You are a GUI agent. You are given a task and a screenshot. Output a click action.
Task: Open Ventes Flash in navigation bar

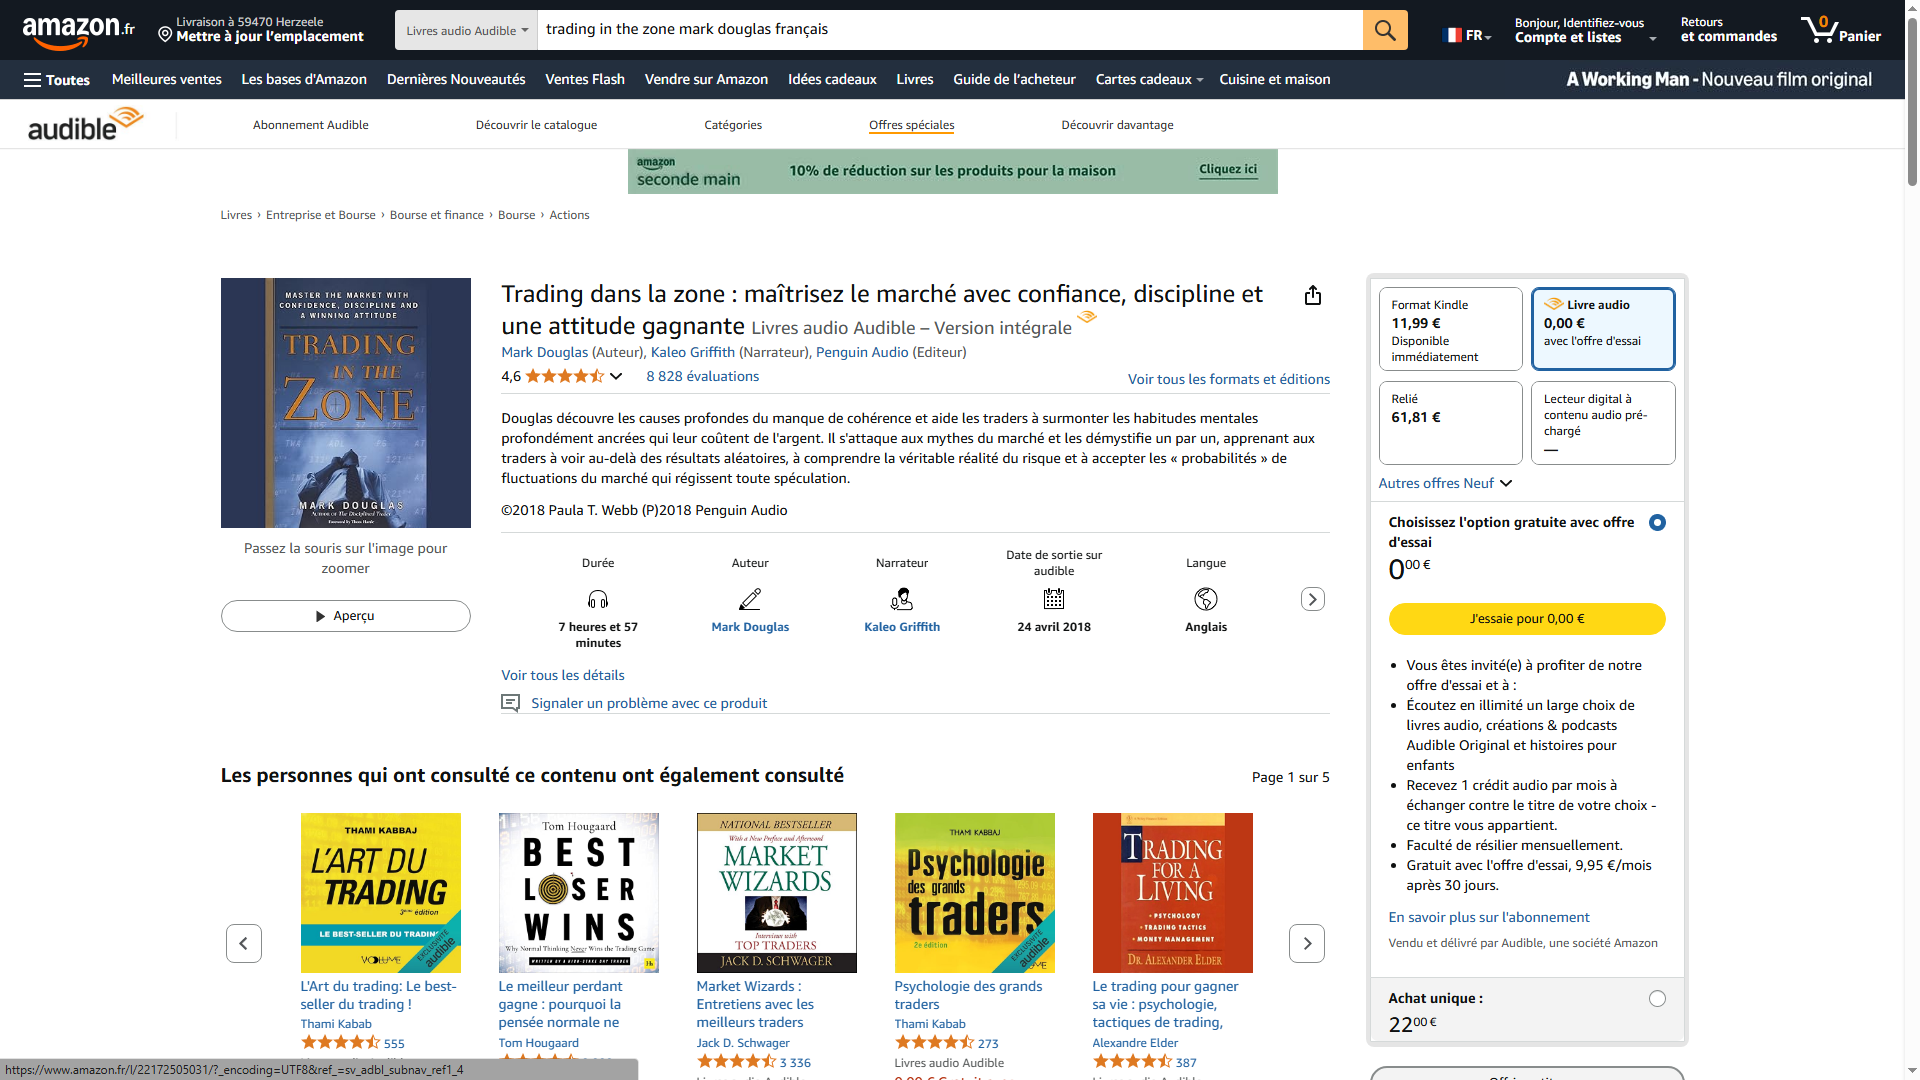tap(584, 80)
